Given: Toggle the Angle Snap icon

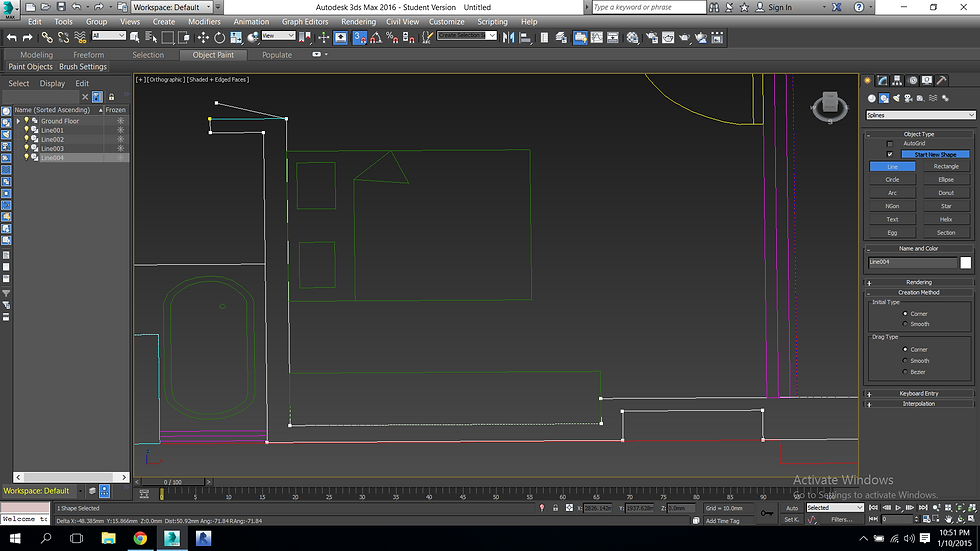Looking at the screenshot, I should coord(376,38).
